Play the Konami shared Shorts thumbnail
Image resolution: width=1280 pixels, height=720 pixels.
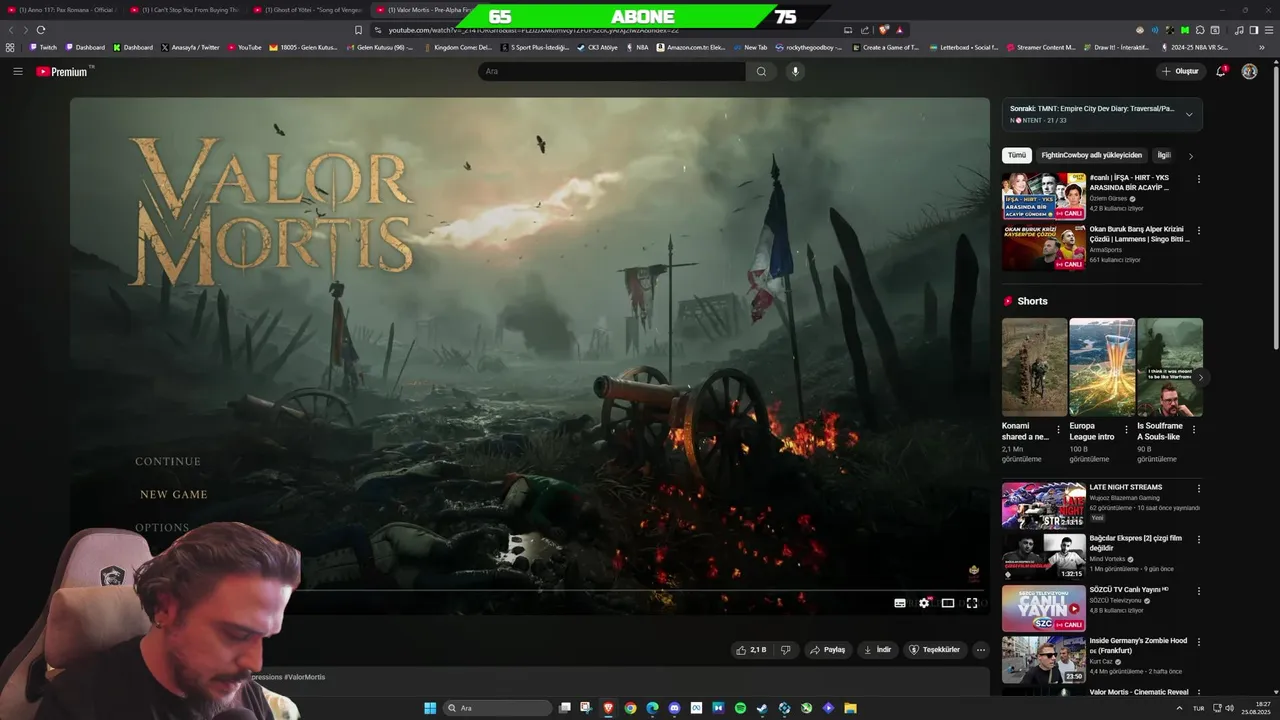click(1034, 367)
